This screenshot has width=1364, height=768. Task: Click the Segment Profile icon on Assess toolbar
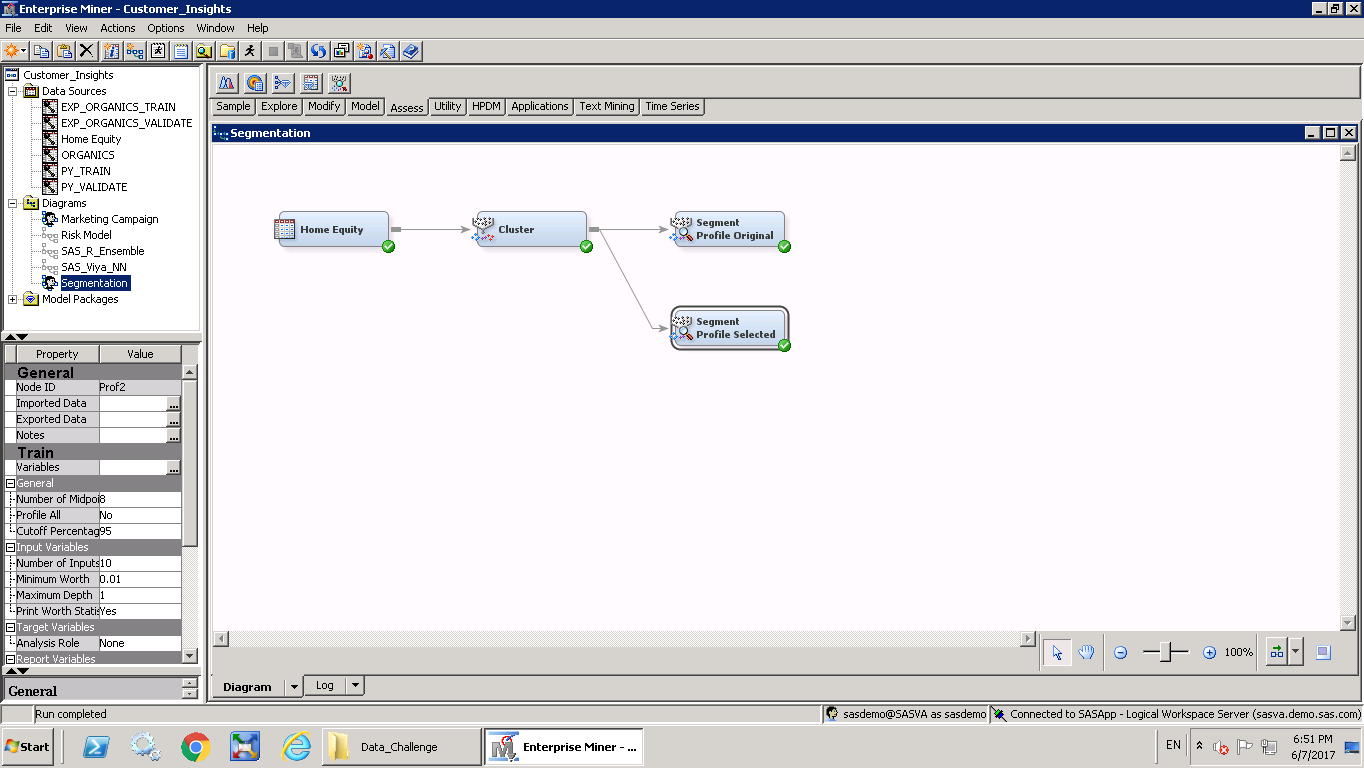338,83
